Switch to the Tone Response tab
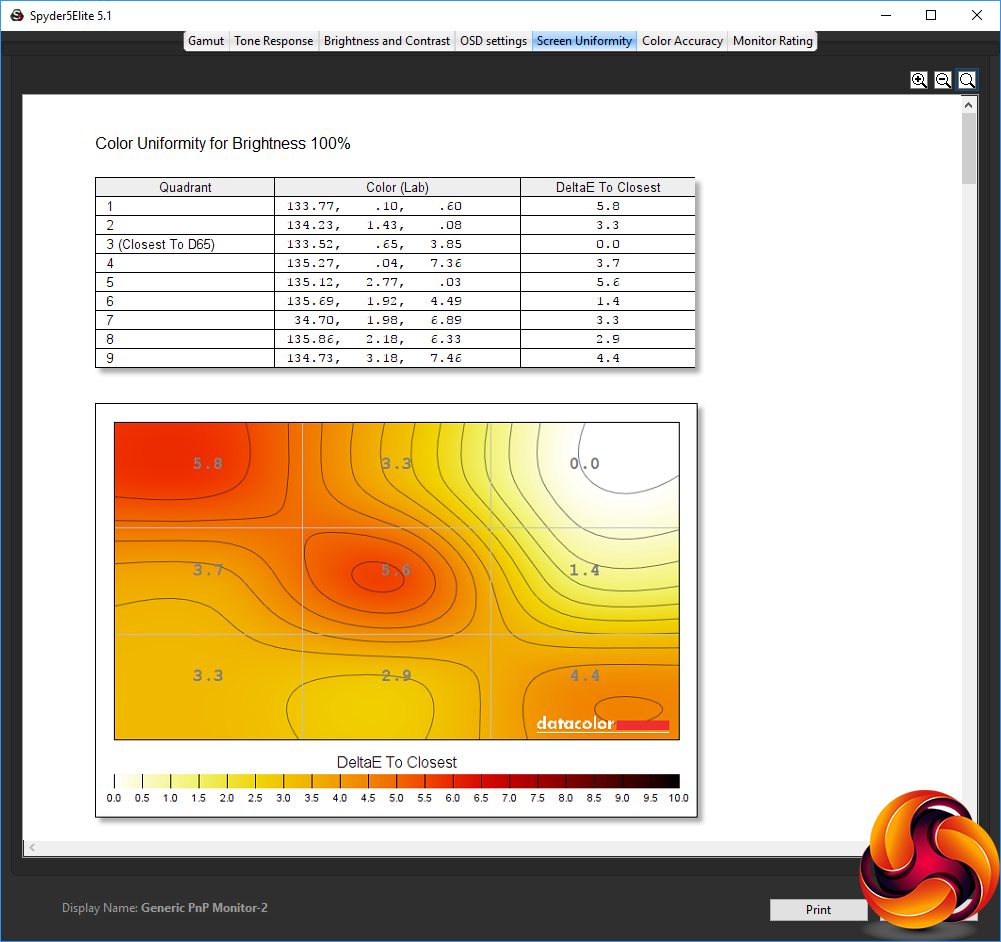The image size is (1001, 942). pos(274,41)
